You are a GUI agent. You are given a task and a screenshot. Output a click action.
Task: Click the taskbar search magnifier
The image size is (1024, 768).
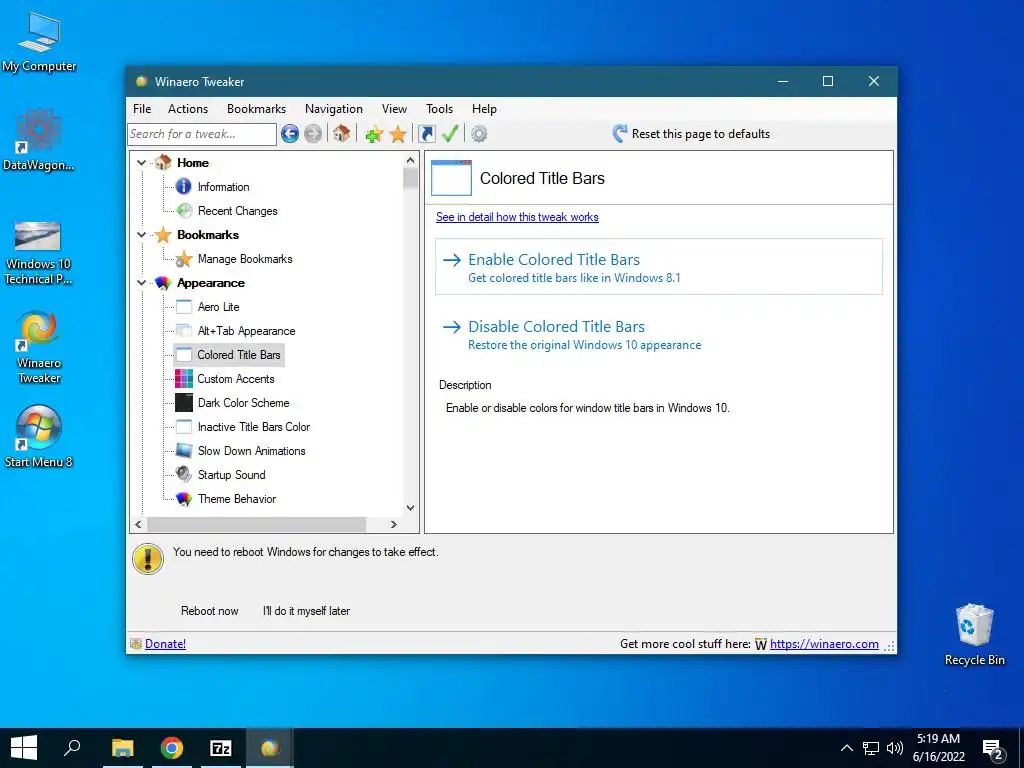(x=72, y=748)
